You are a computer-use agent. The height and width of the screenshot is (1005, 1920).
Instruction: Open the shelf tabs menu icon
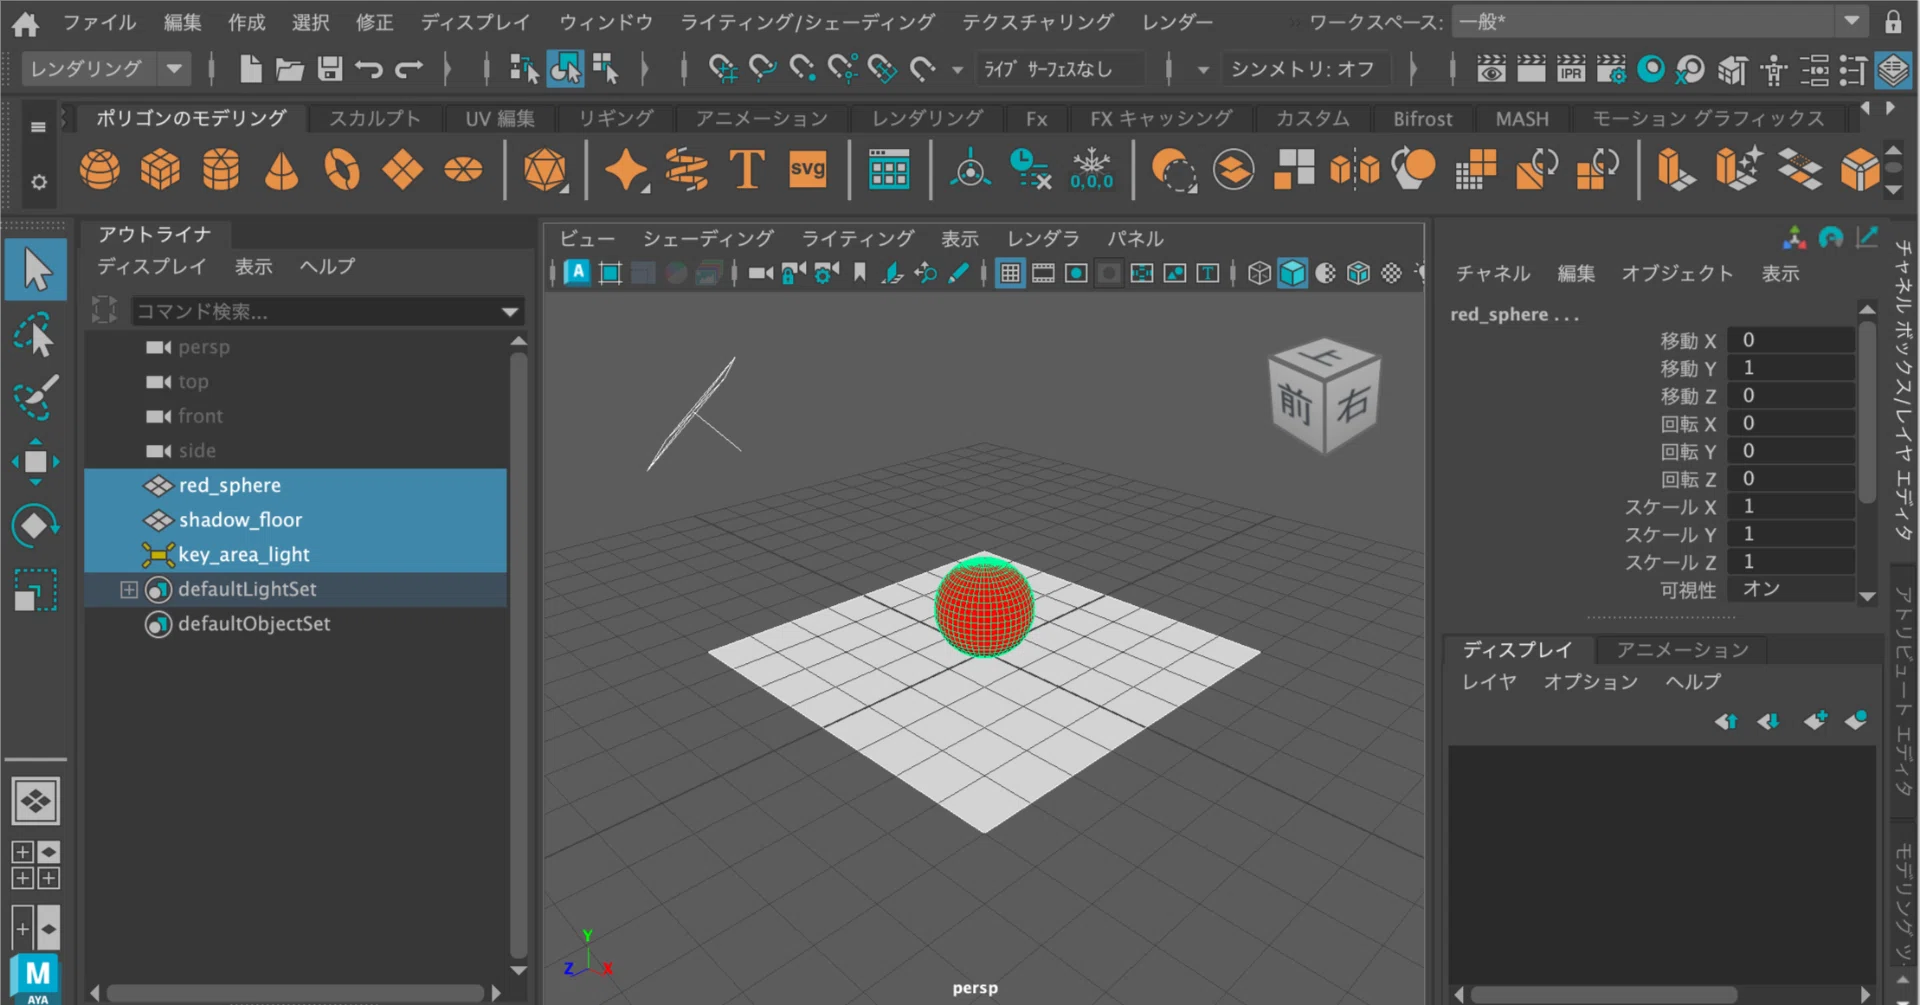tap(38, 127)
